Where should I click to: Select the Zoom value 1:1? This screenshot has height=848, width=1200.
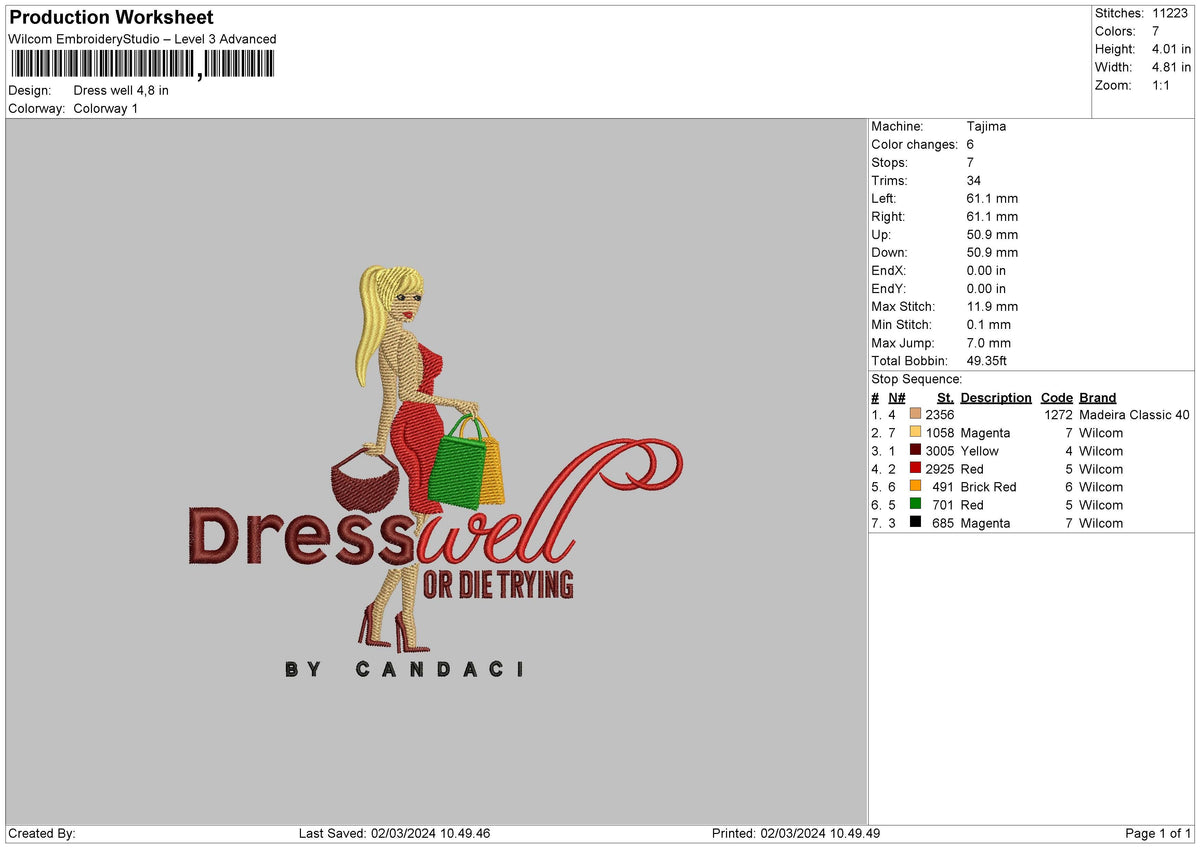tap(1163, 85)
